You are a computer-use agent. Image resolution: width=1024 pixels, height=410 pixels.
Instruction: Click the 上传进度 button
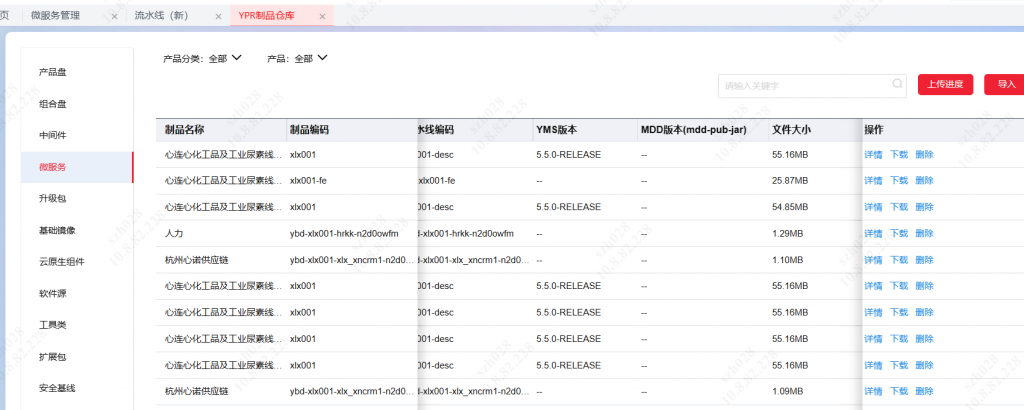click(944, 85)
